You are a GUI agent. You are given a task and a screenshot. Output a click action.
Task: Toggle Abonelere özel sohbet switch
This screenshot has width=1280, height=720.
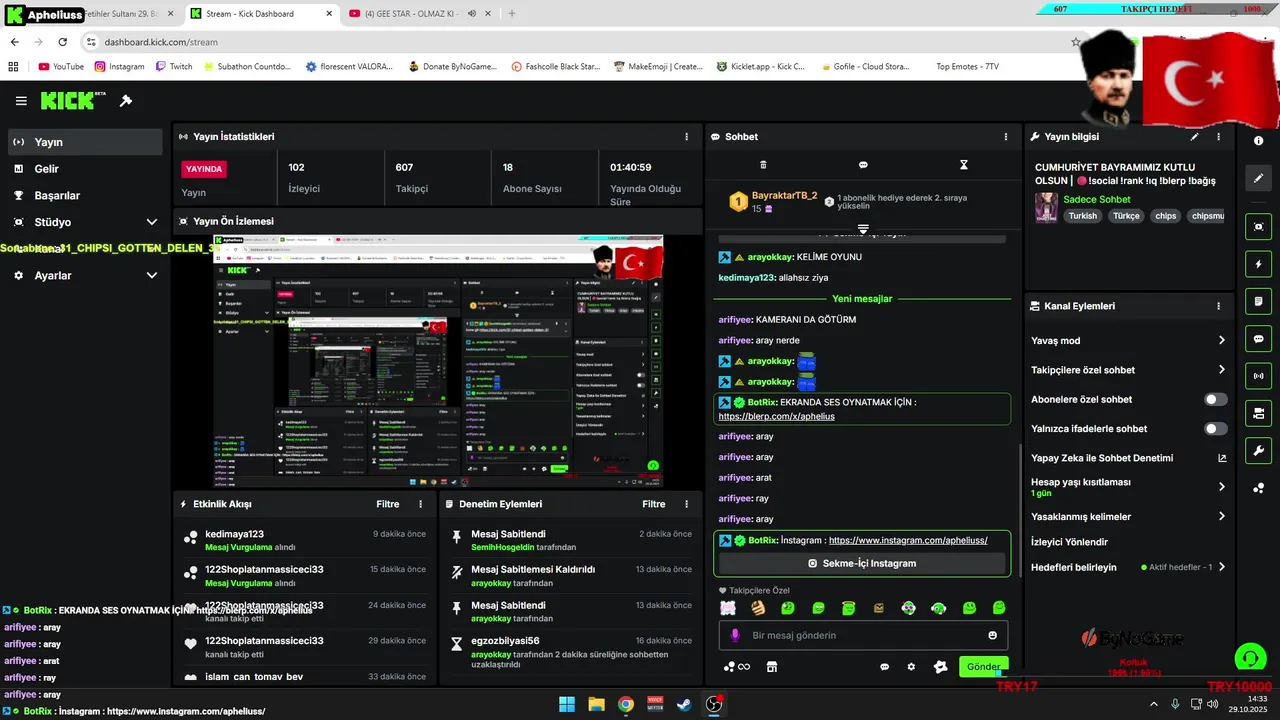point(1215,399)
